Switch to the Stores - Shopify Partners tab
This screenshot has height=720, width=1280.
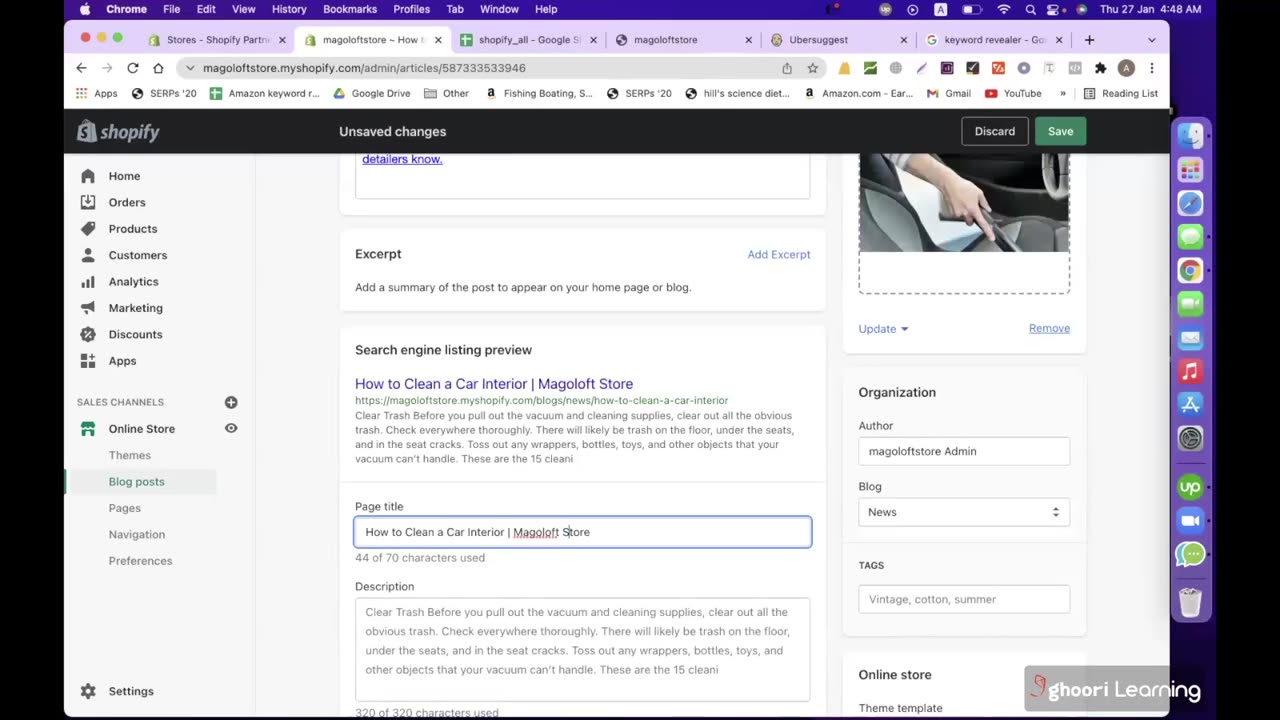coord(217,40)
